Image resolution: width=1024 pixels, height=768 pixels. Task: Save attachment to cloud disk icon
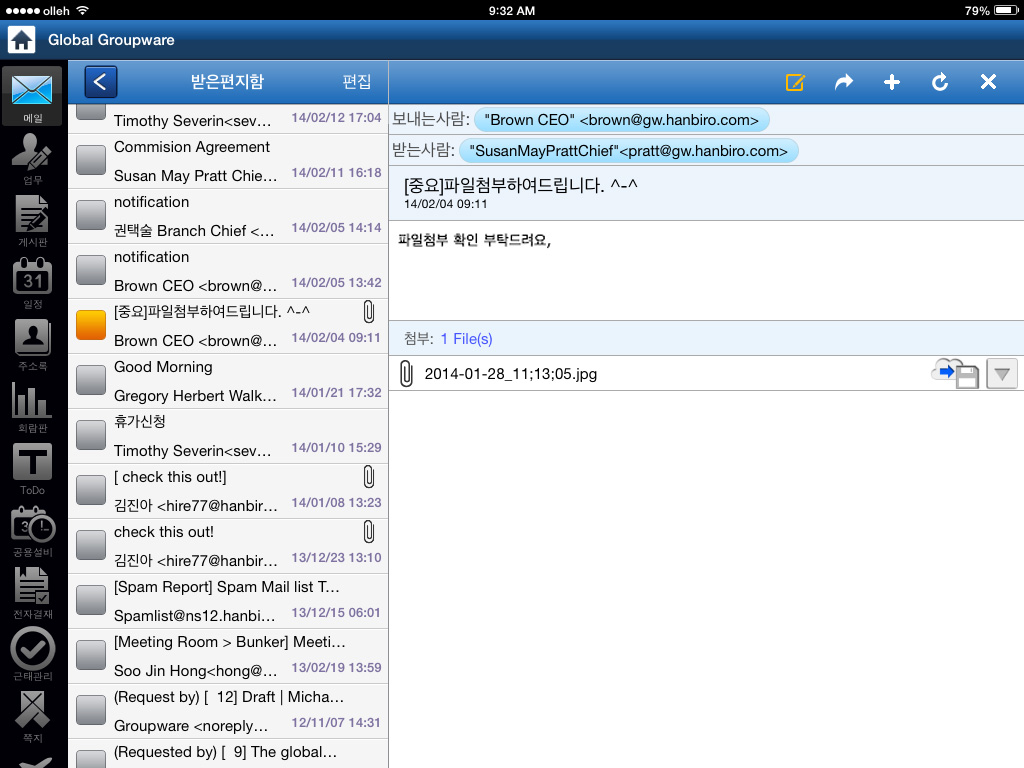[x=955, y=374]
